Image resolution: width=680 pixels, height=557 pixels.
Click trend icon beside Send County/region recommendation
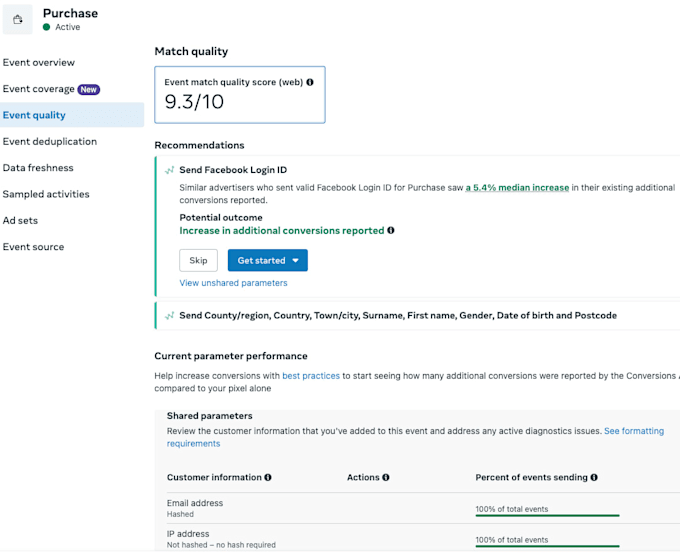tap(170, 315)
